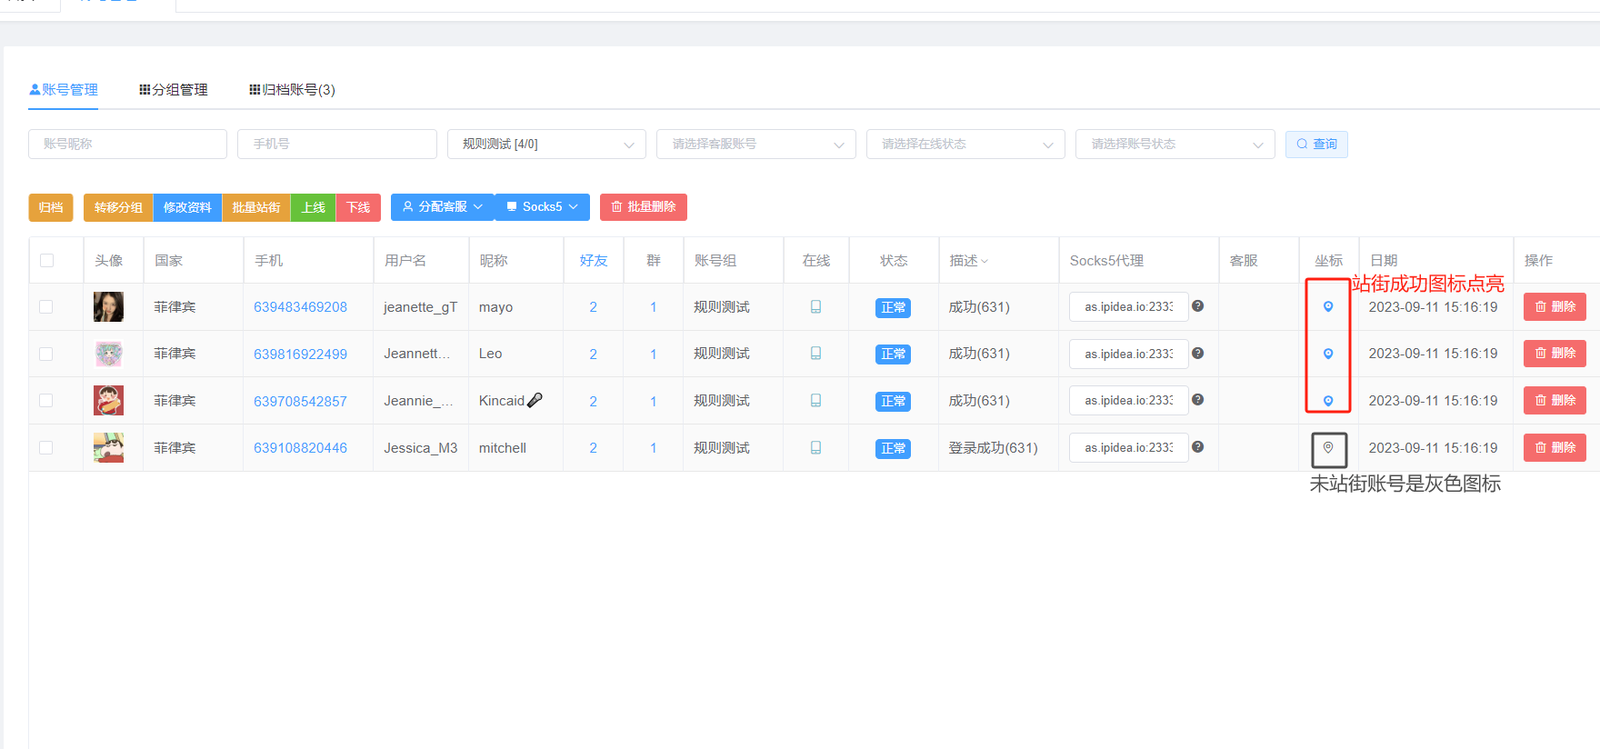Switch to the 分组管理 tab
This screenshot has width=1600, height=749.
click(x=174, y=90)
